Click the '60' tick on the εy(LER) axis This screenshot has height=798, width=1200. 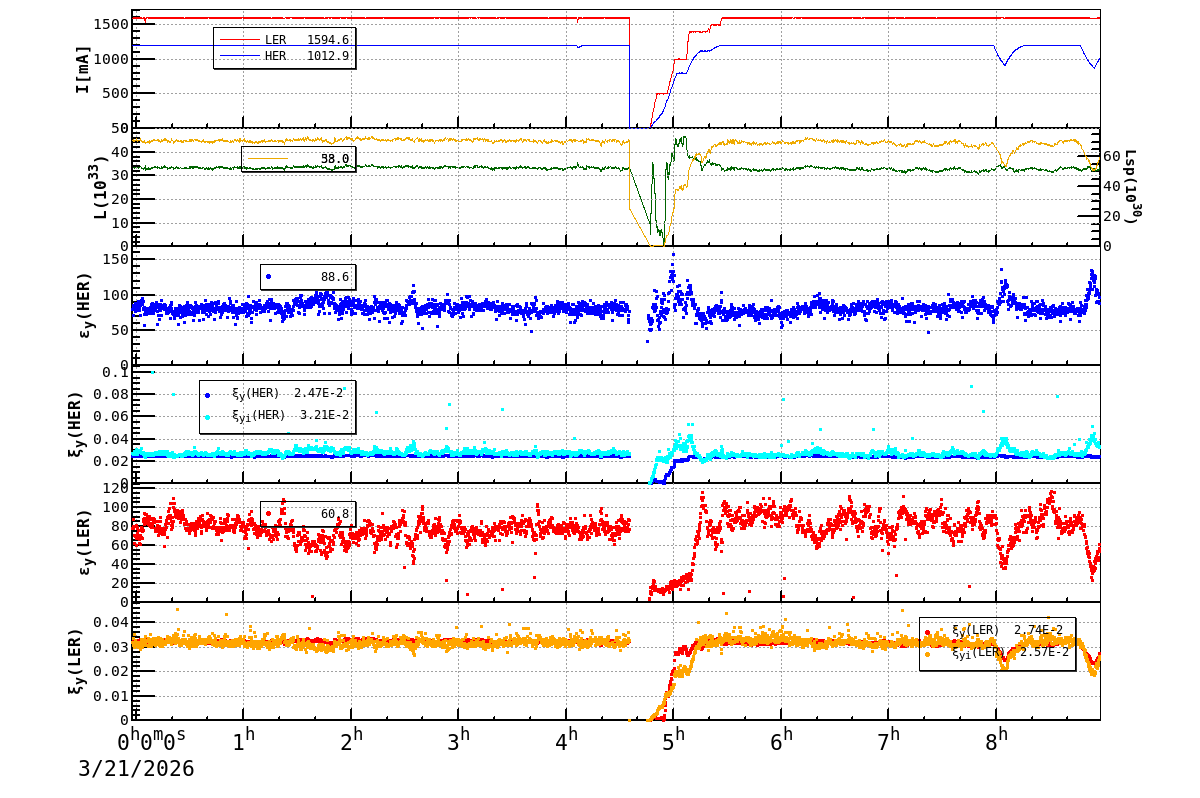point(119,545)
